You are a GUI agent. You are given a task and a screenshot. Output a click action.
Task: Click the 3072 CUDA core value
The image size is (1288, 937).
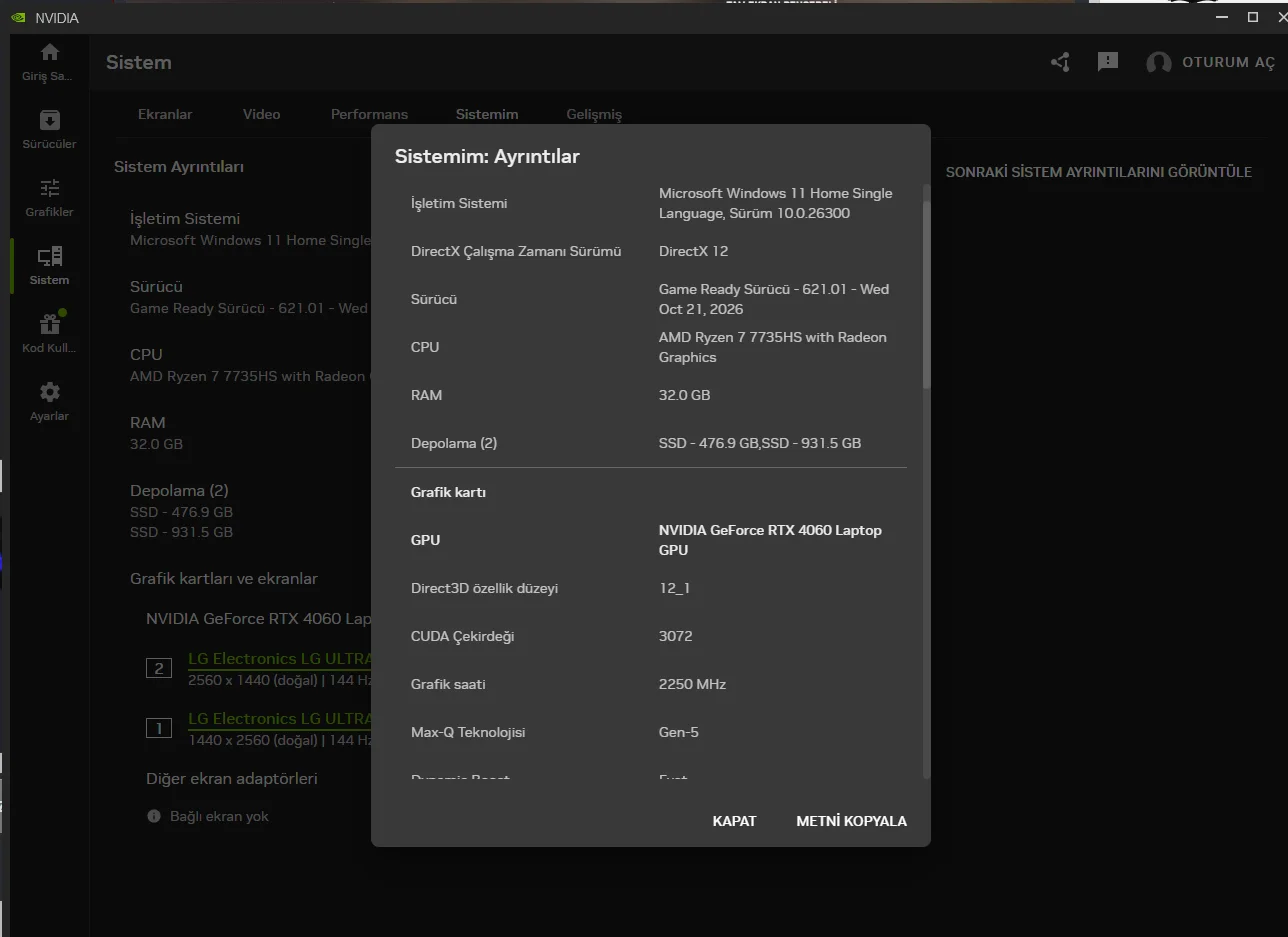pos(675,636)
